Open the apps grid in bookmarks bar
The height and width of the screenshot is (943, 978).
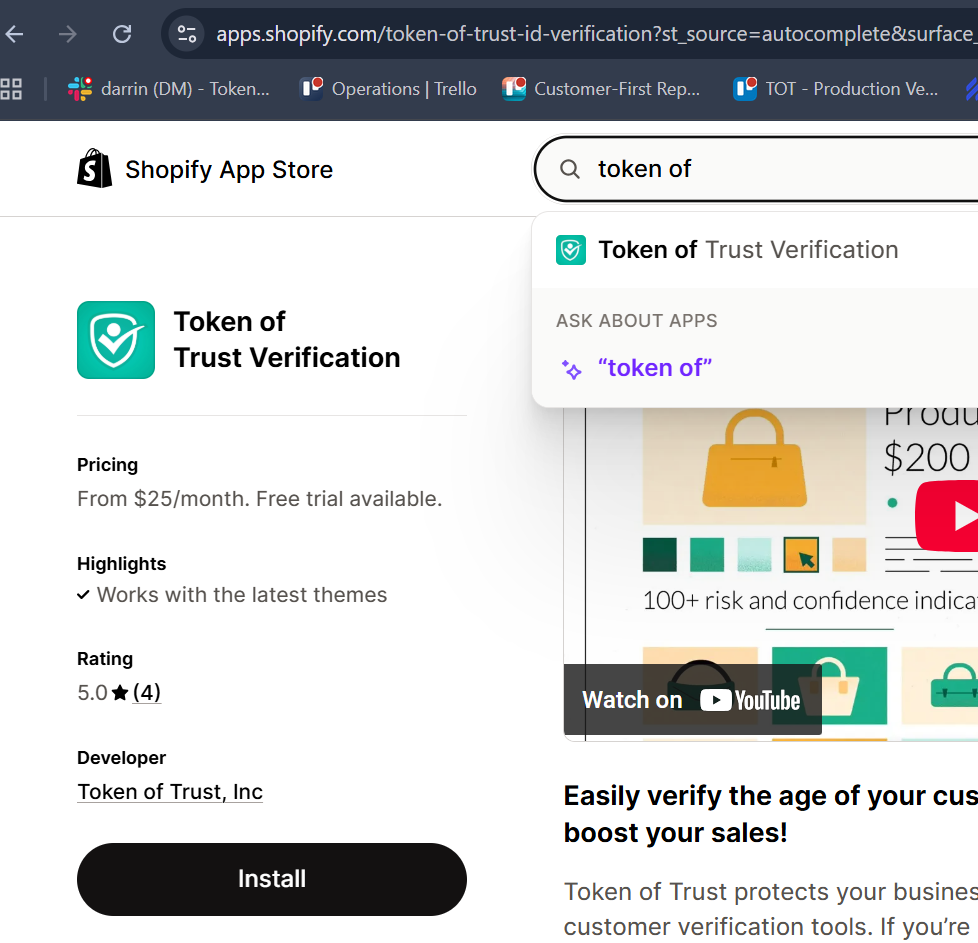click(x=11, y=89)
